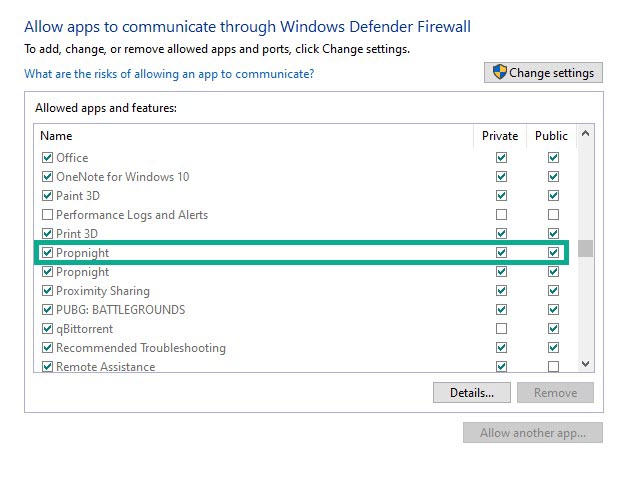Click the Public column header
Viewport: 634px width, 495px height.
click(551, 136)
